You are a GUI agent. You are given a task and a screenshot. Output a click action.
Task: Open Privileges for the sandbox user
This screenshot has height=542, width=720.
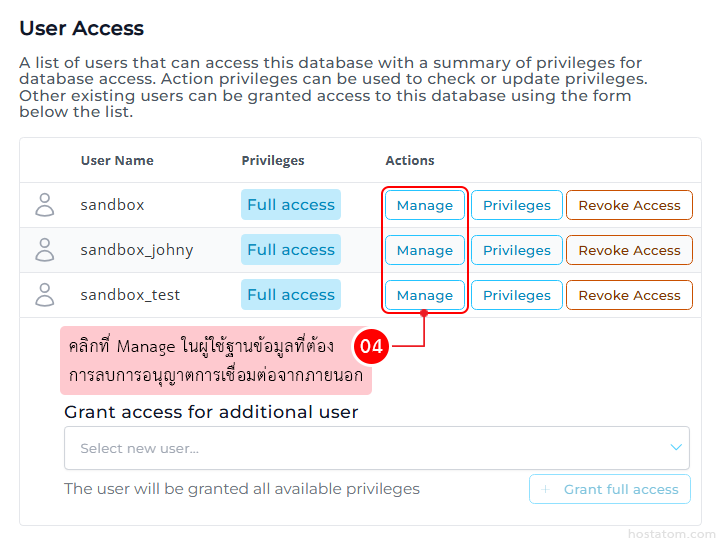coord(517,205)
